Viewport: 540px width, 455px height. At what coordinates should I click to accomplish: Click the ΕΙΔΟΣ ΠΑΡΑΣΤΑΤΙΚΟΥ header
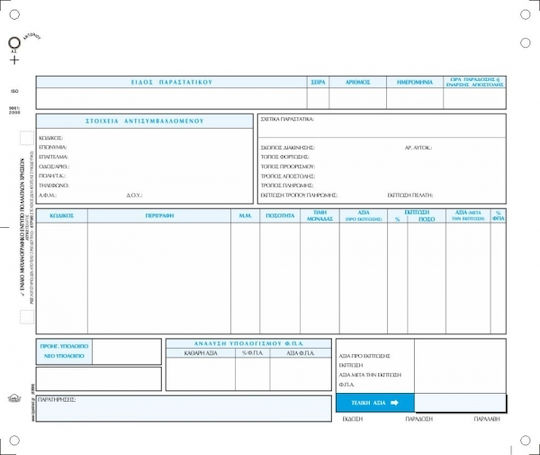pos(172,82)
